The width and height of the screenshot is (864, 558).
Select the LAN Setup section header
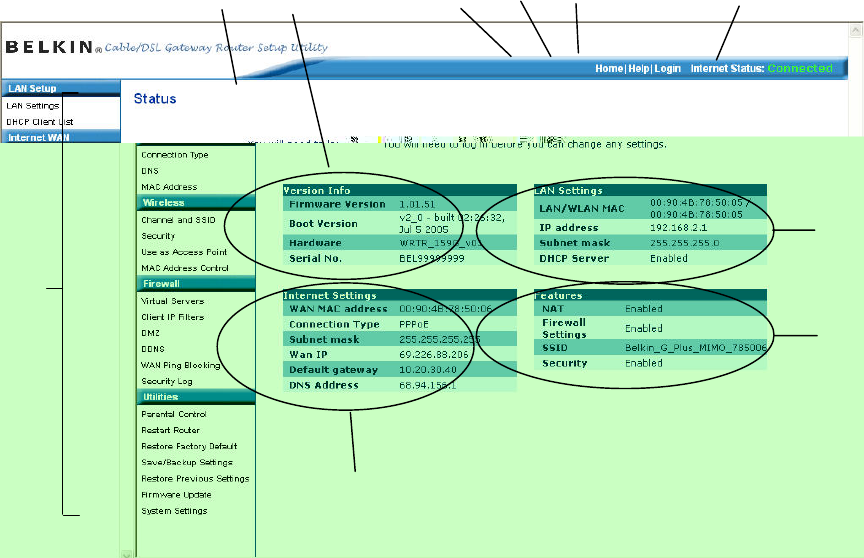point(61,88)
